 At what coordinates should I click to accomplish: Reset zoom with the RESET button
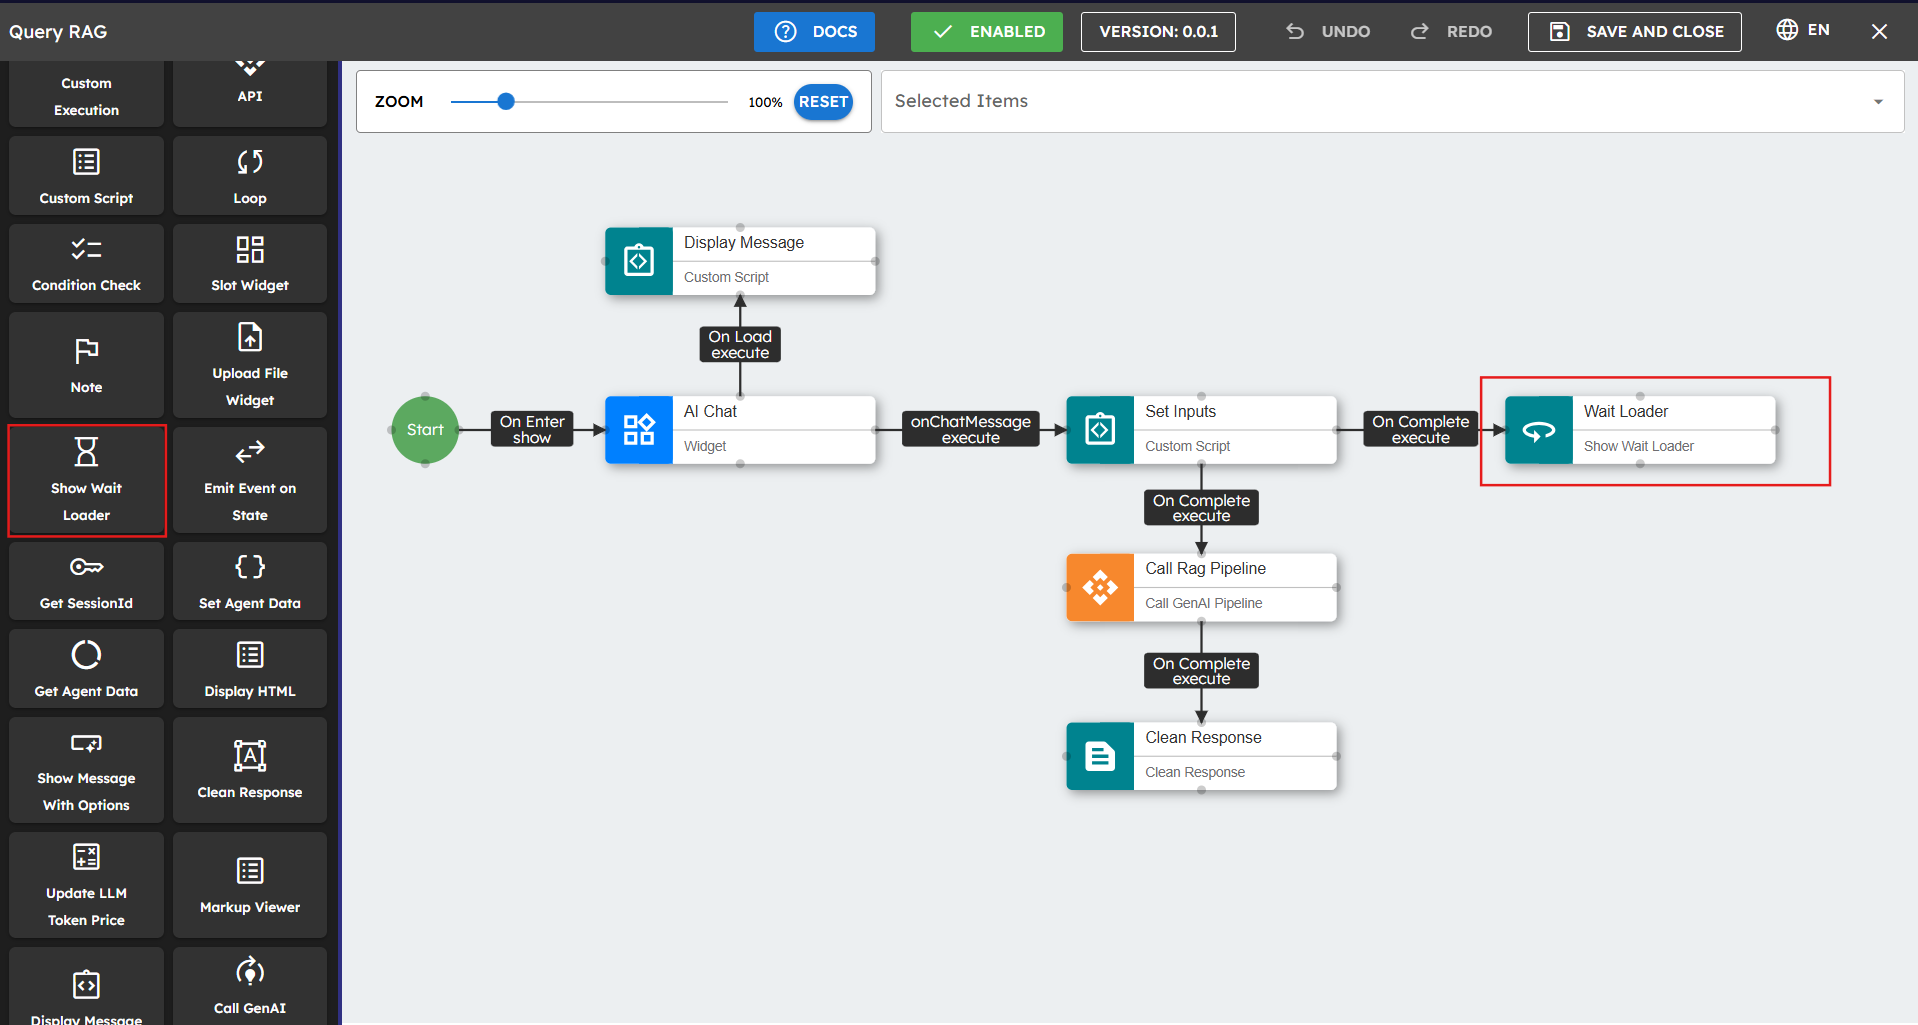tap(823, 102)
